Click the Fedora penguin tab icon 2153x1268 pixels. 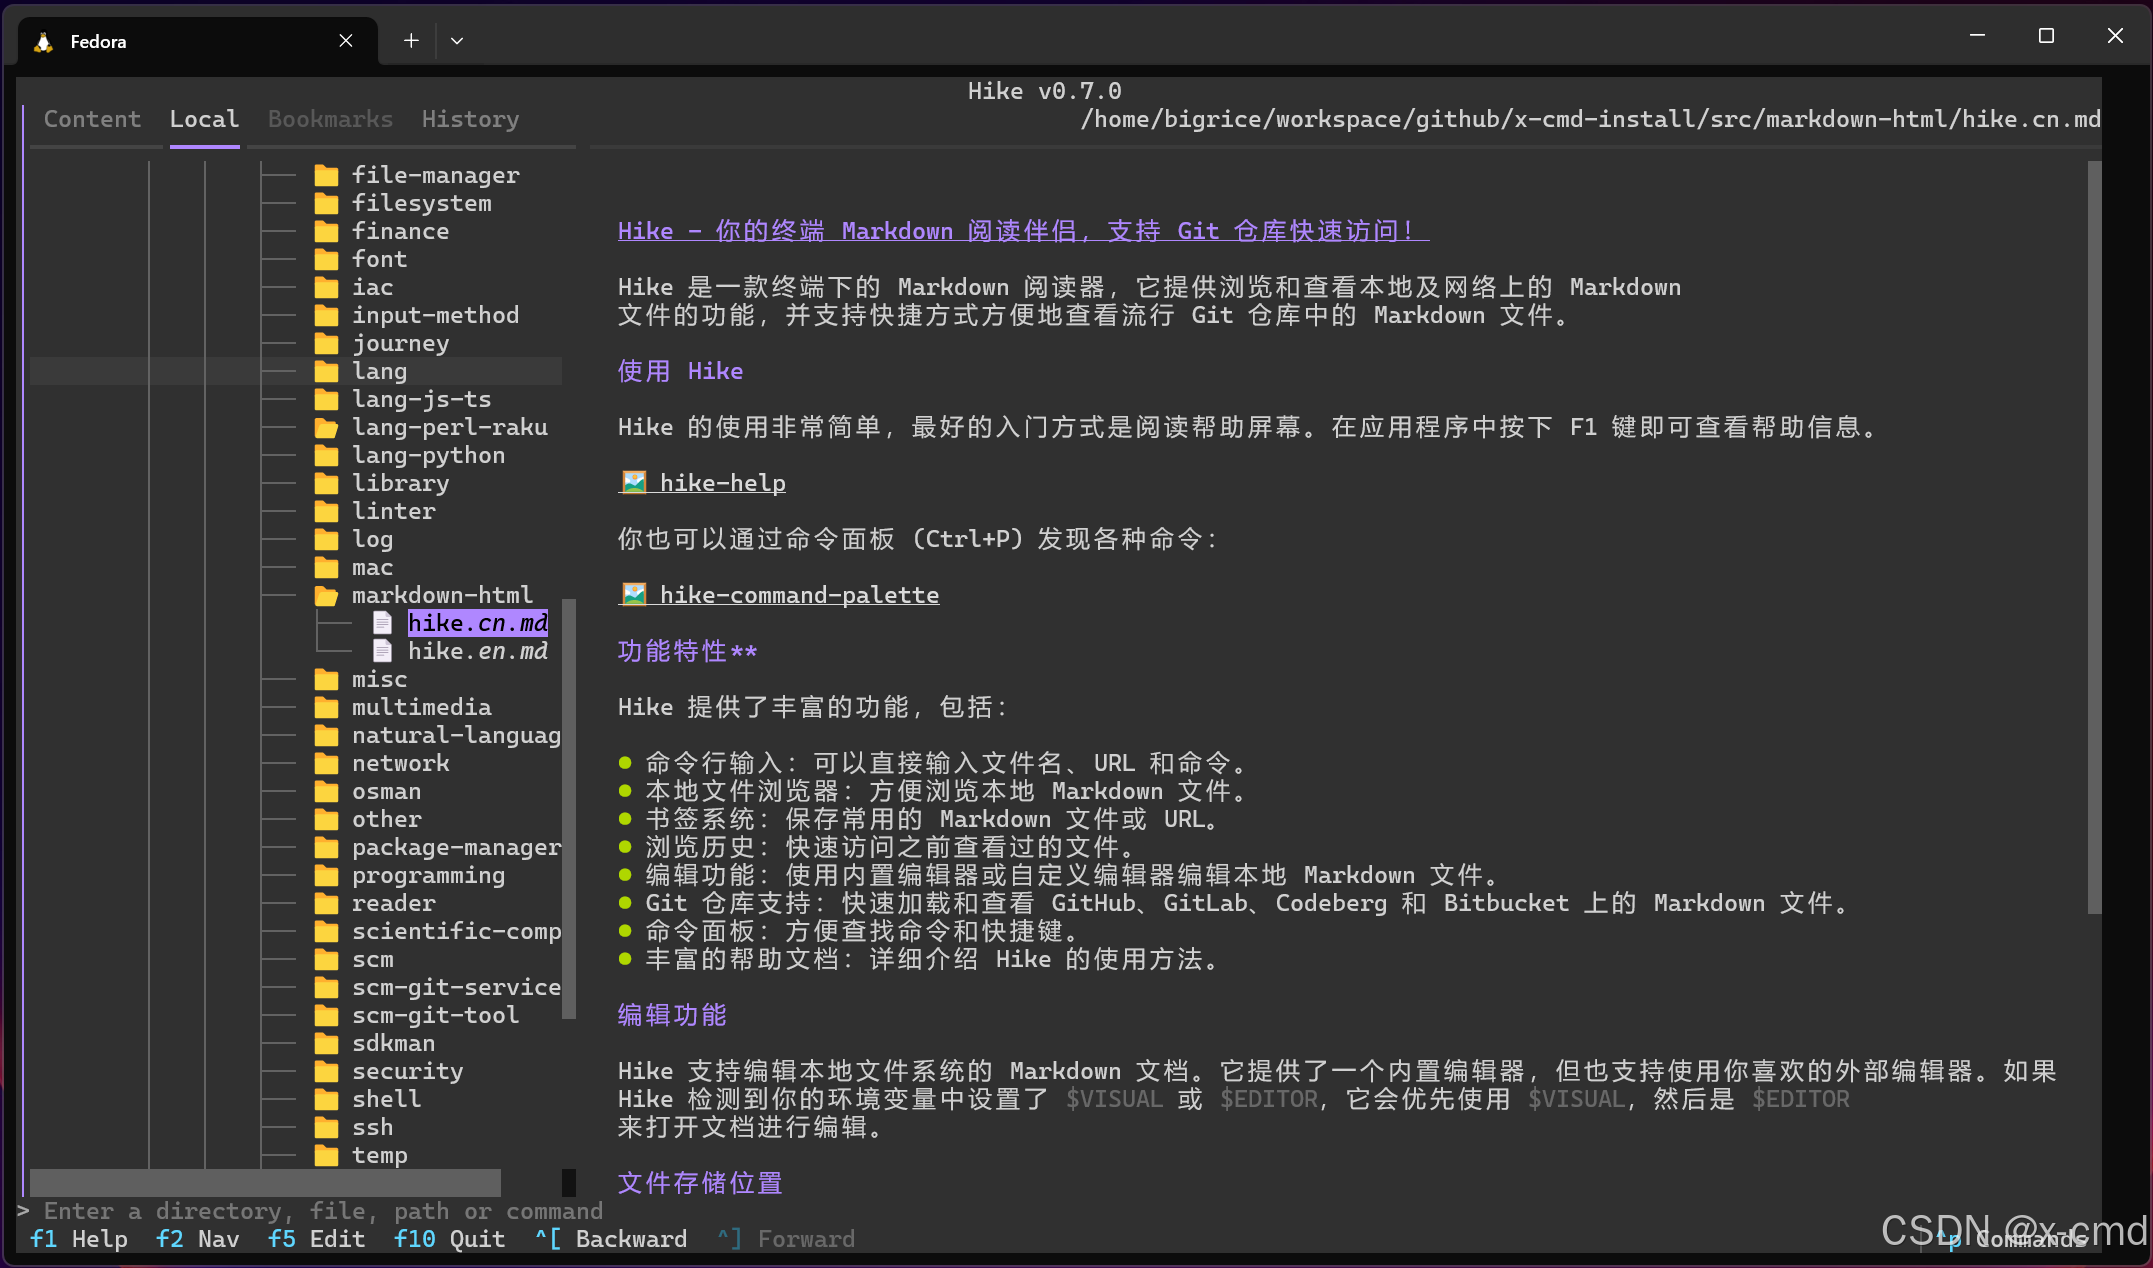tap(44, 42)
